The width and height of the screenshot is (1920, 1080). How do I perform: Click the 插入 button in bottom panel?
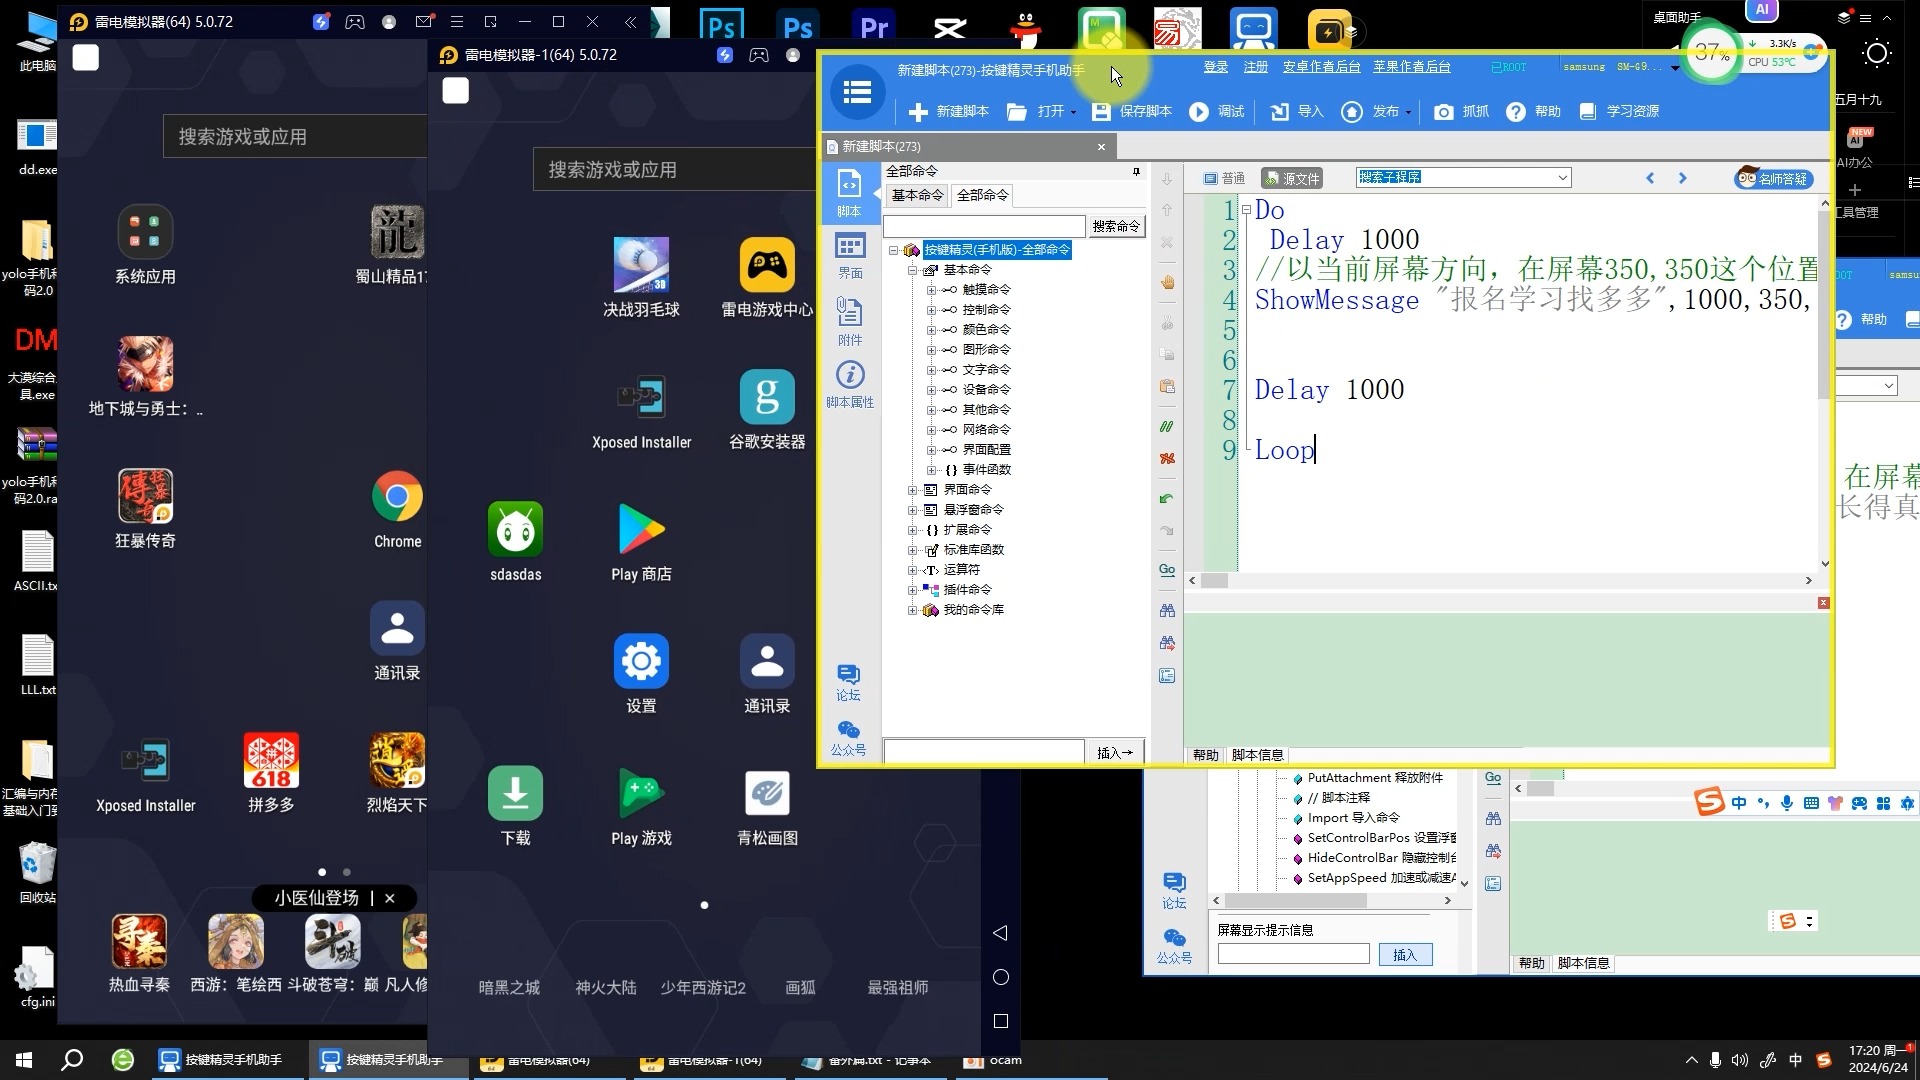[1406, 953]
